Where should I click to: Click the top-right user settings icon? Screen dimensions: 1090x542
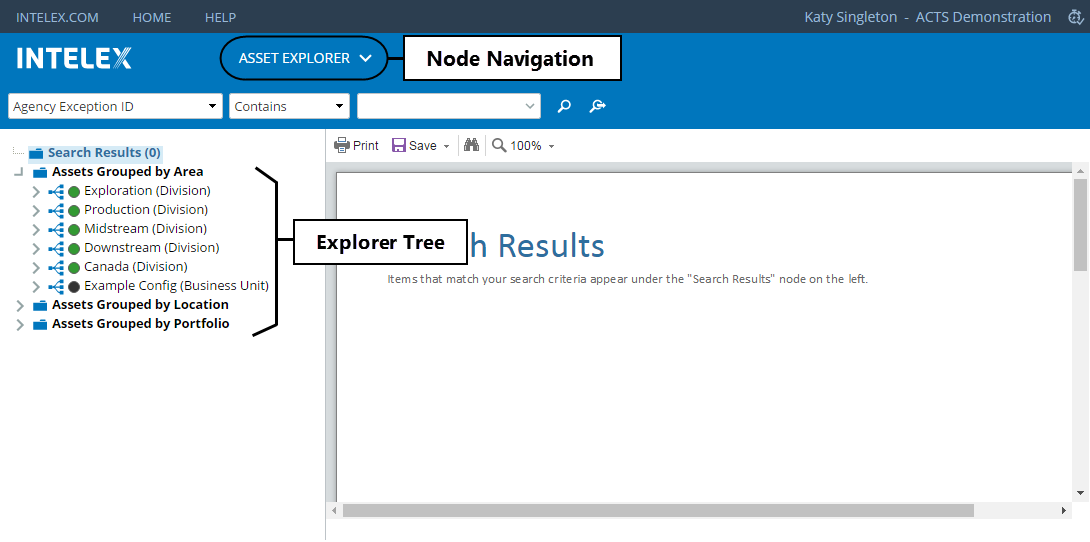[x=1075, y=17]
